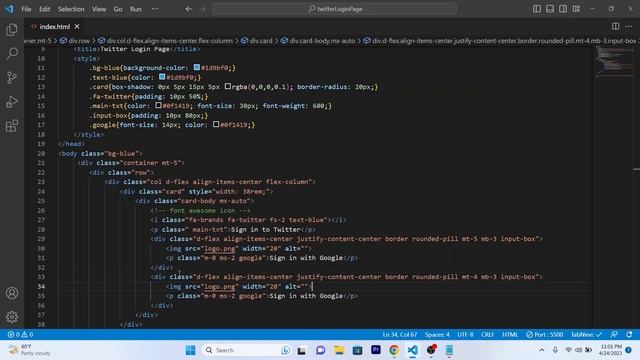Click the color swatch on the .text-blue line

[162, 77]
